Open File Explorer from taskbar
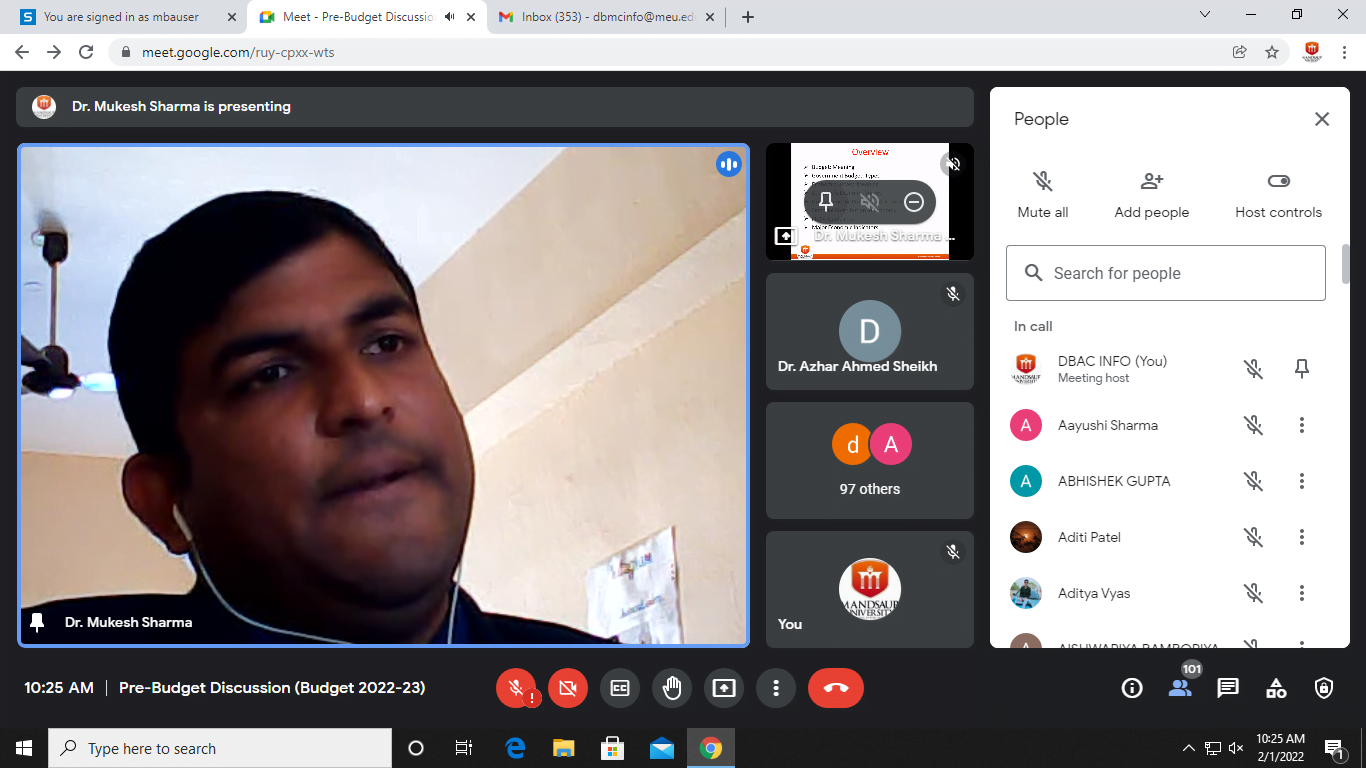Image resolution: width=1366 pixels, height=768 pixels. coord(564,748)
